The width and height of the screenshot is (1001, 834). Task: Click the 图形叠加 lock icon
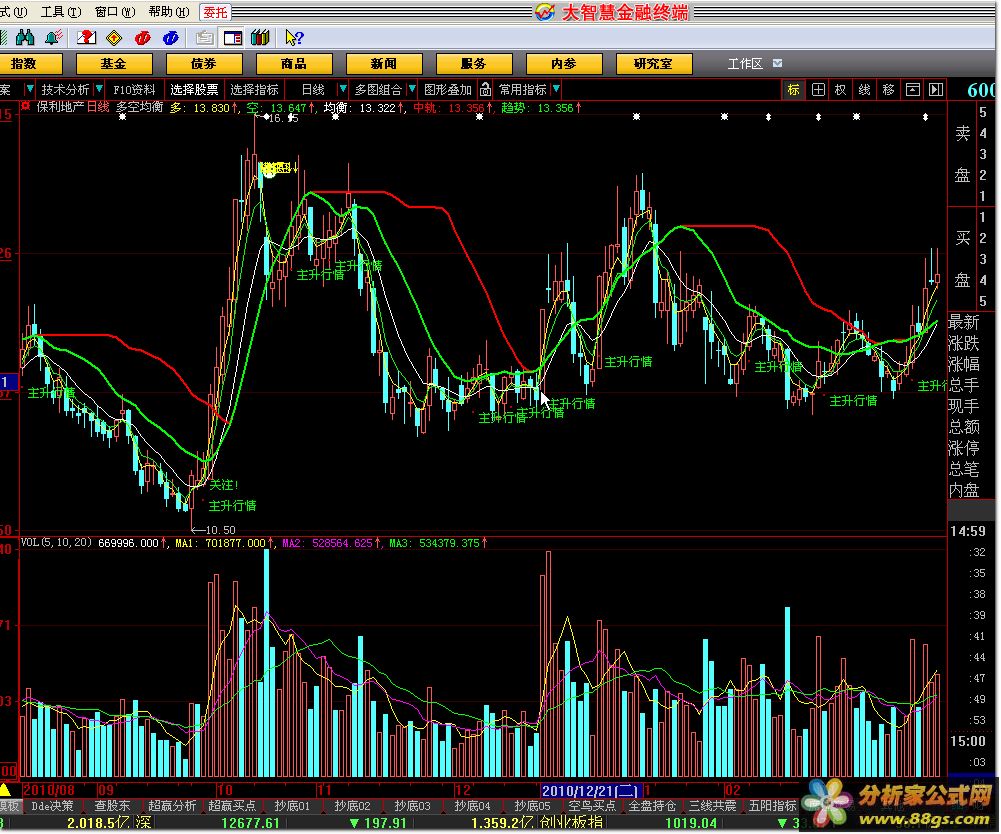pos(485,89)
